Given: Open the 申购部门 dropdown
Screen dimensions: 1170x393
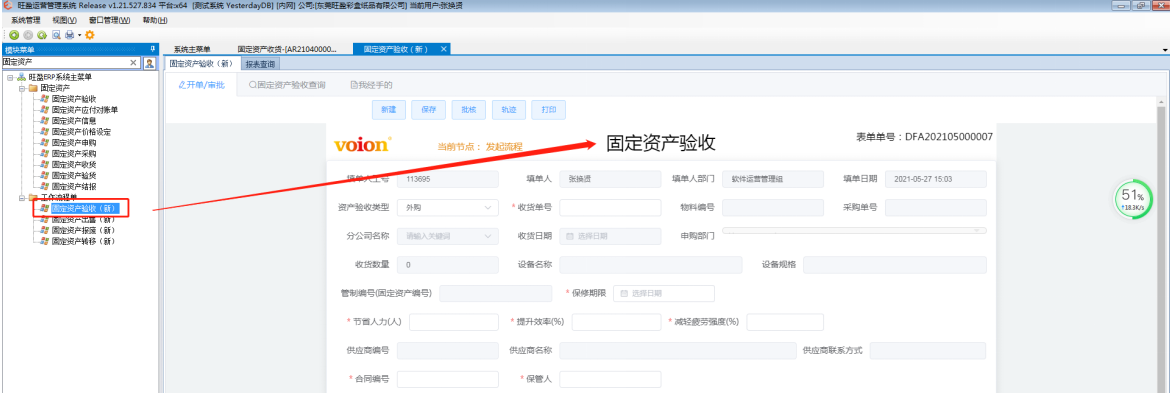Looking at the screenshot, I should [854, 231].
